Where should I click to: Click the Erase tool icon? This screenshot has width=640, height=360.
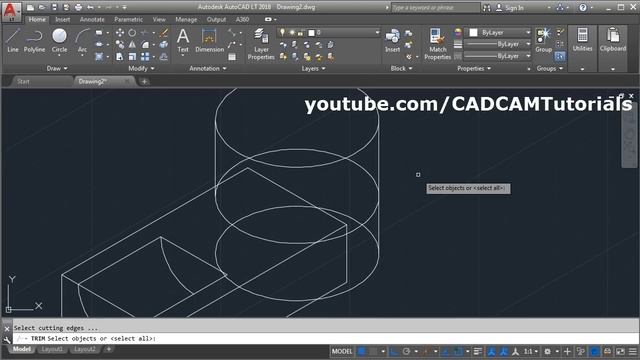(x=164, y=33)
